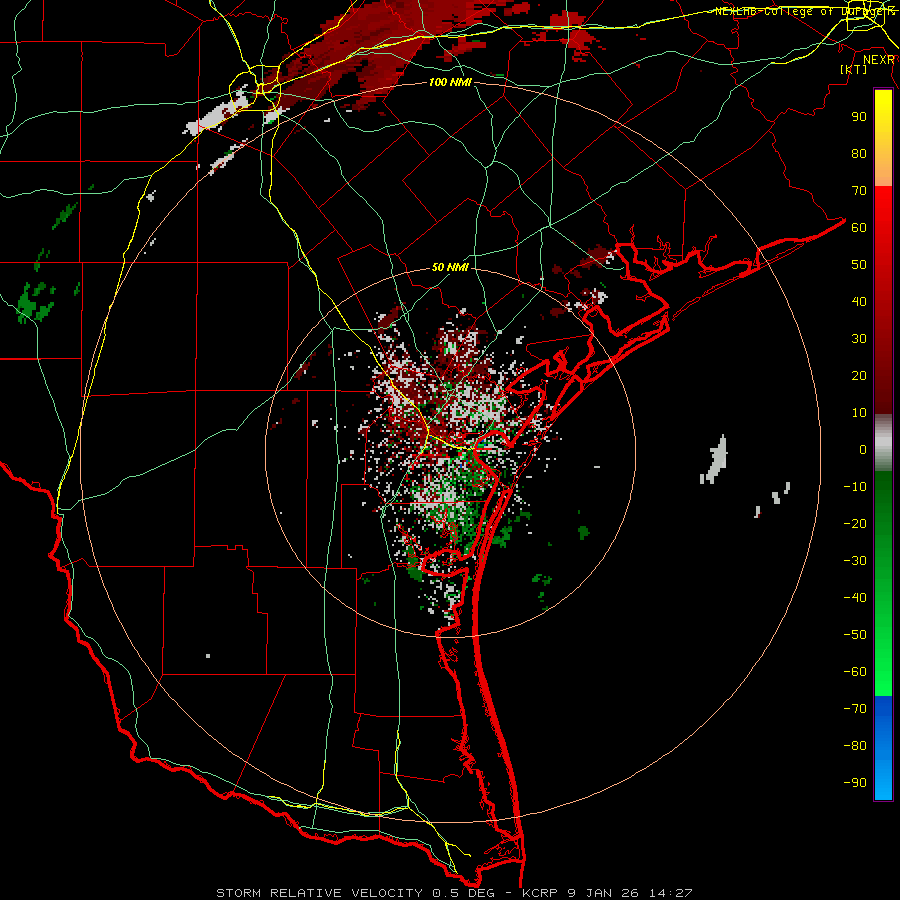Click the 0 value on the velocity scale
Screen dimensions: 900x900
coord(863,450)
